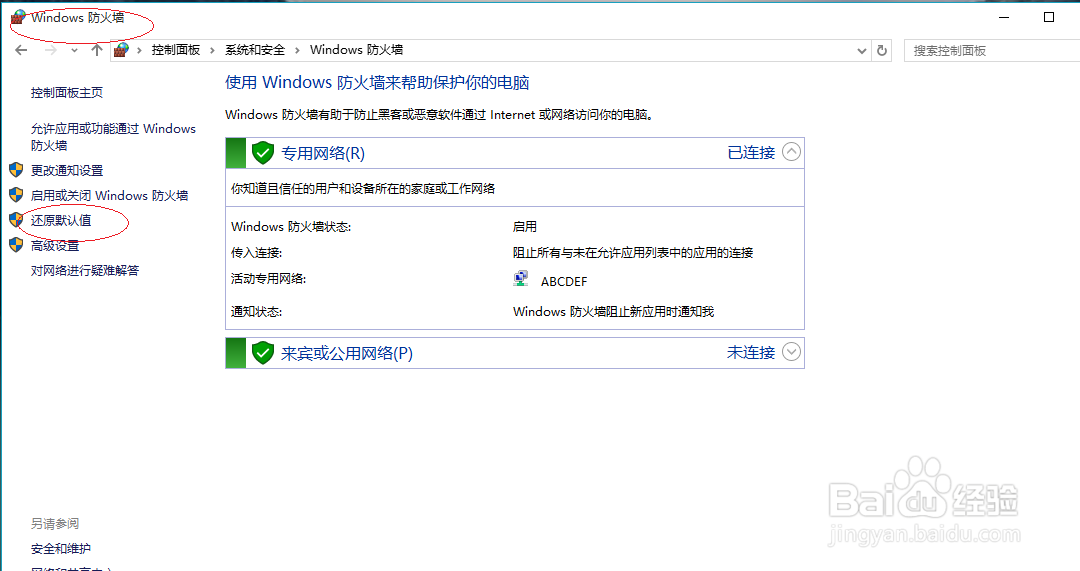This screenshot has height=571, width=1080.
Task: Expand the 来宾或公用网络 section with round chevron
Action: [x=791, y=352]
